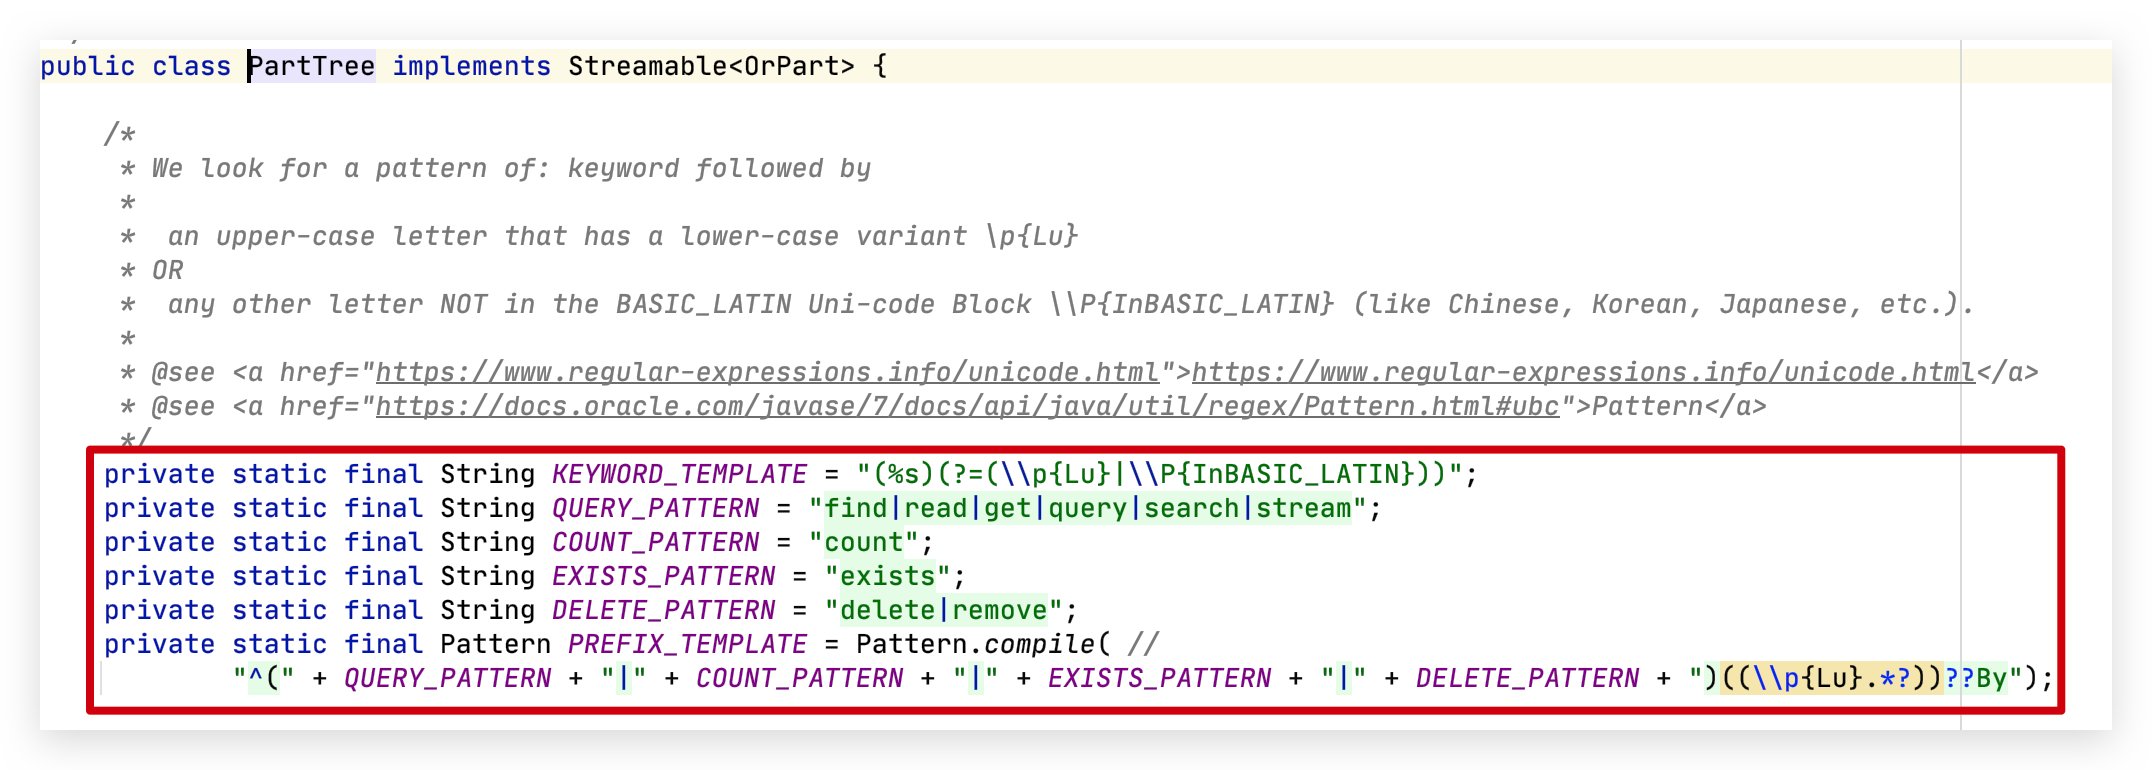Click the KEYWORD_TEMPLATE constant declaration
The width and height of the screenshot is (2152, 770).
point(679,474)
